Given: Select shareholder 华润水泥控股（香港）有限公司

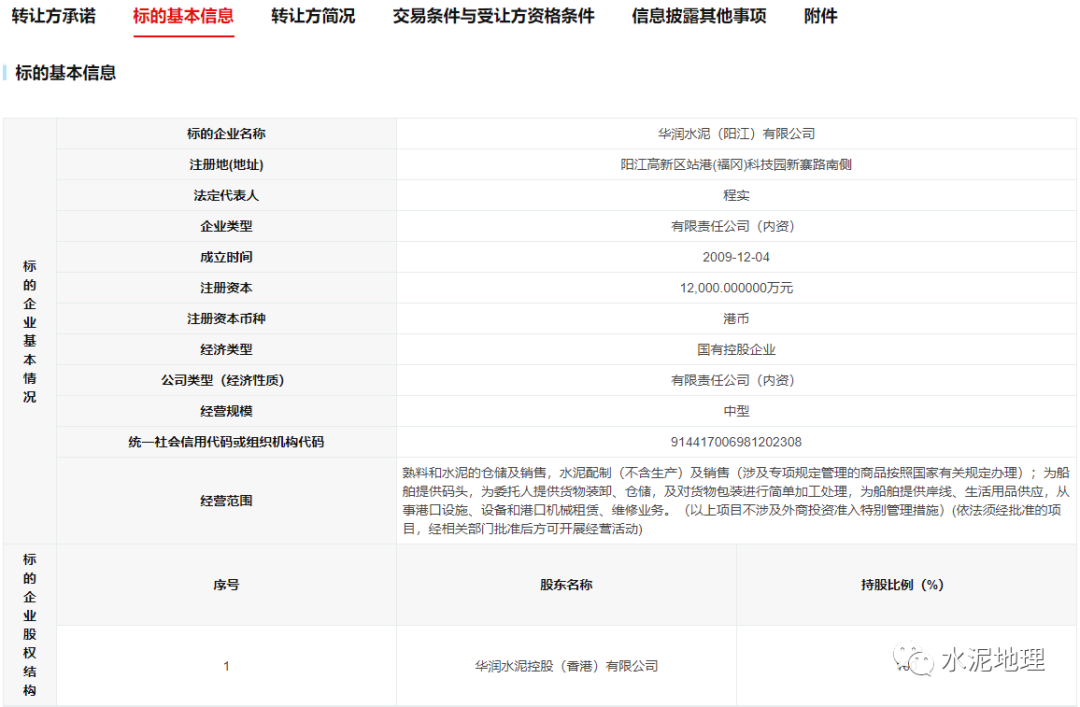Looking at the screenshot, I should point(566,666).
